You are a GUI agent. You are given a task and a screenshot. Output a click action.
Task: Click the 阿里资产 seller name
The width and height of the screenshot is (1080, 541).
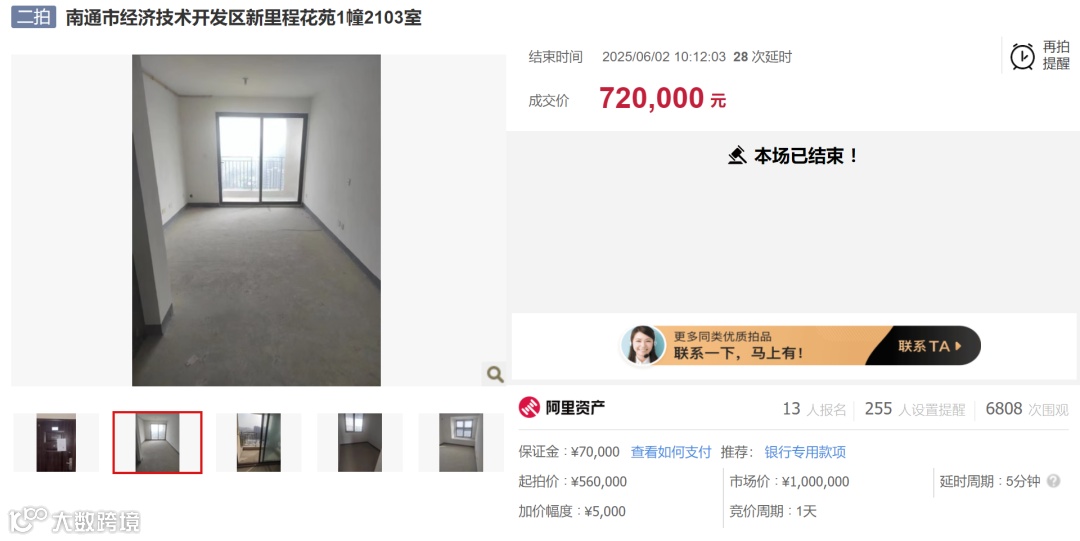tap(575, 407)
